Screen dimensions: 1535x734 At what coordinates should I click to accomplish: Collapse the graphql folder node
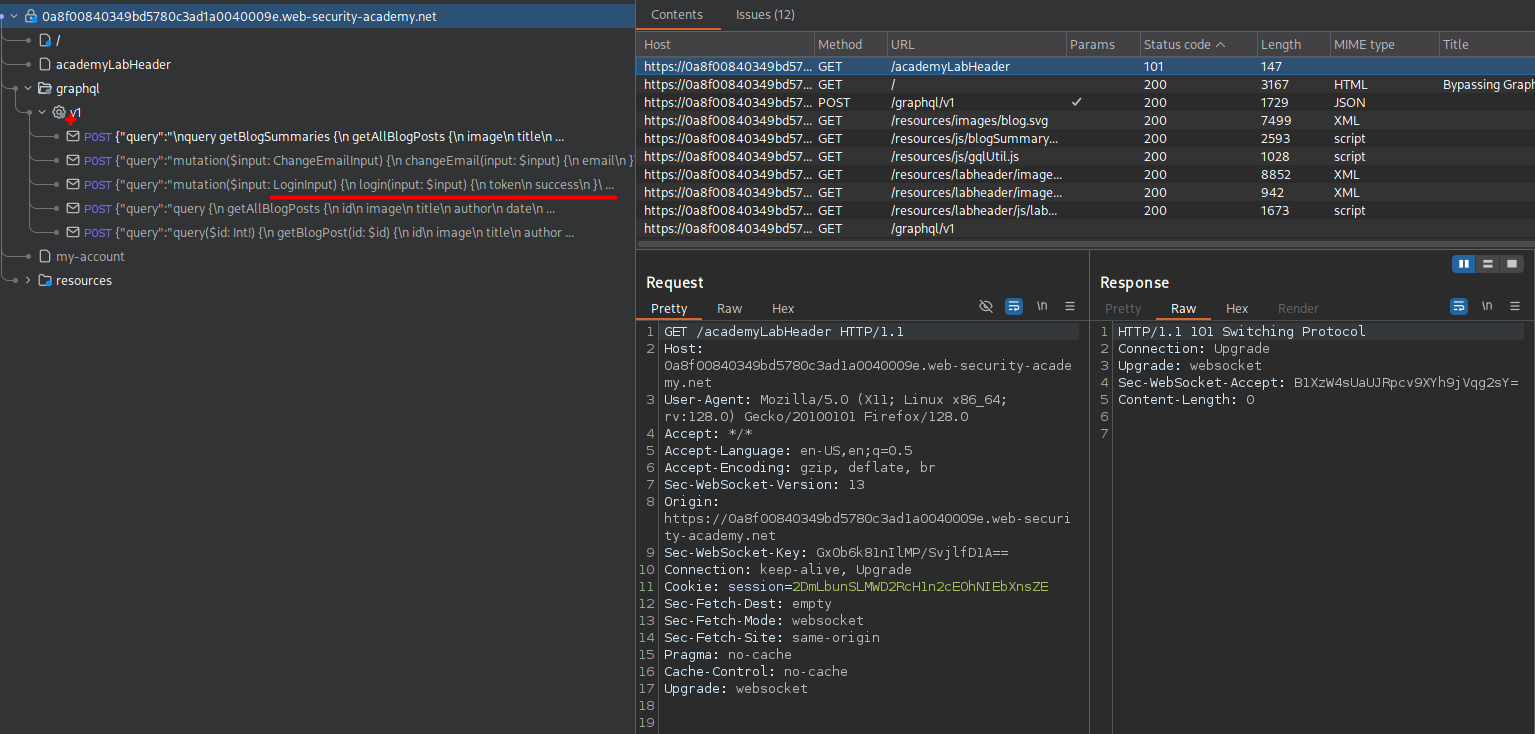tap(28, 88)
